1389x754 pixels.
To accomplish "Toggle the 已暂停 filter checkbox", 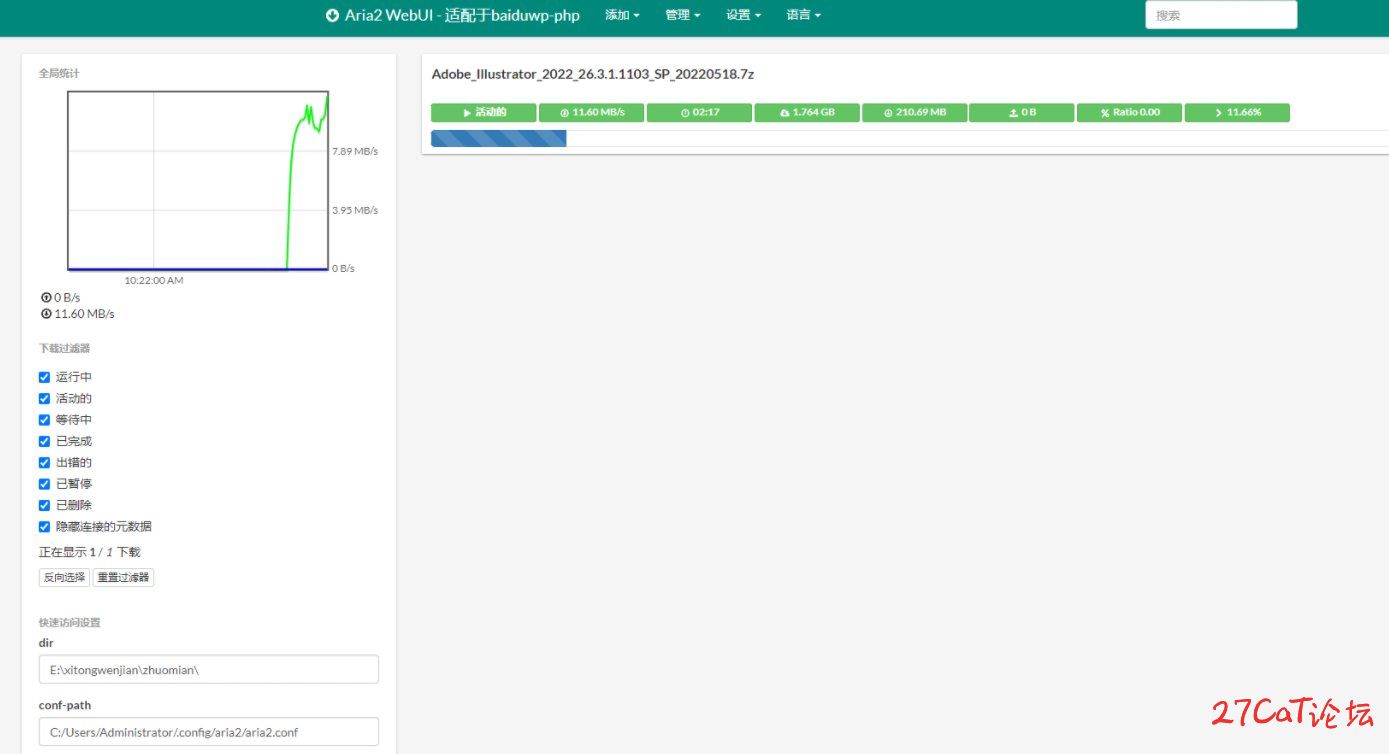I will point(44,484).
